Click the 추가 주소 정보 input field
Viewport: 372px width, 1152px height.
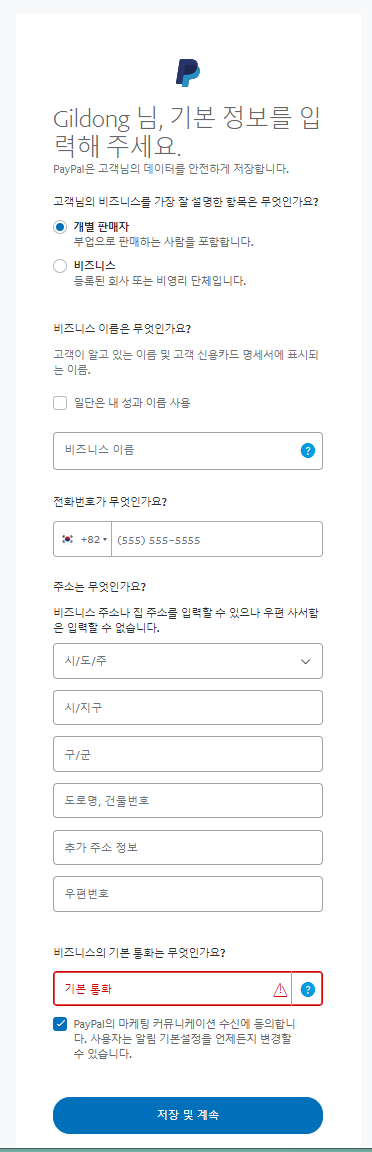pos(188,848)
